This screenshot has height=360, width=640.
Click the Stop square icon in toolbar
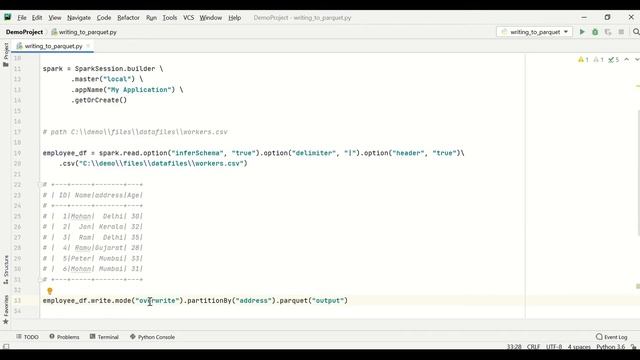(621, 32)
